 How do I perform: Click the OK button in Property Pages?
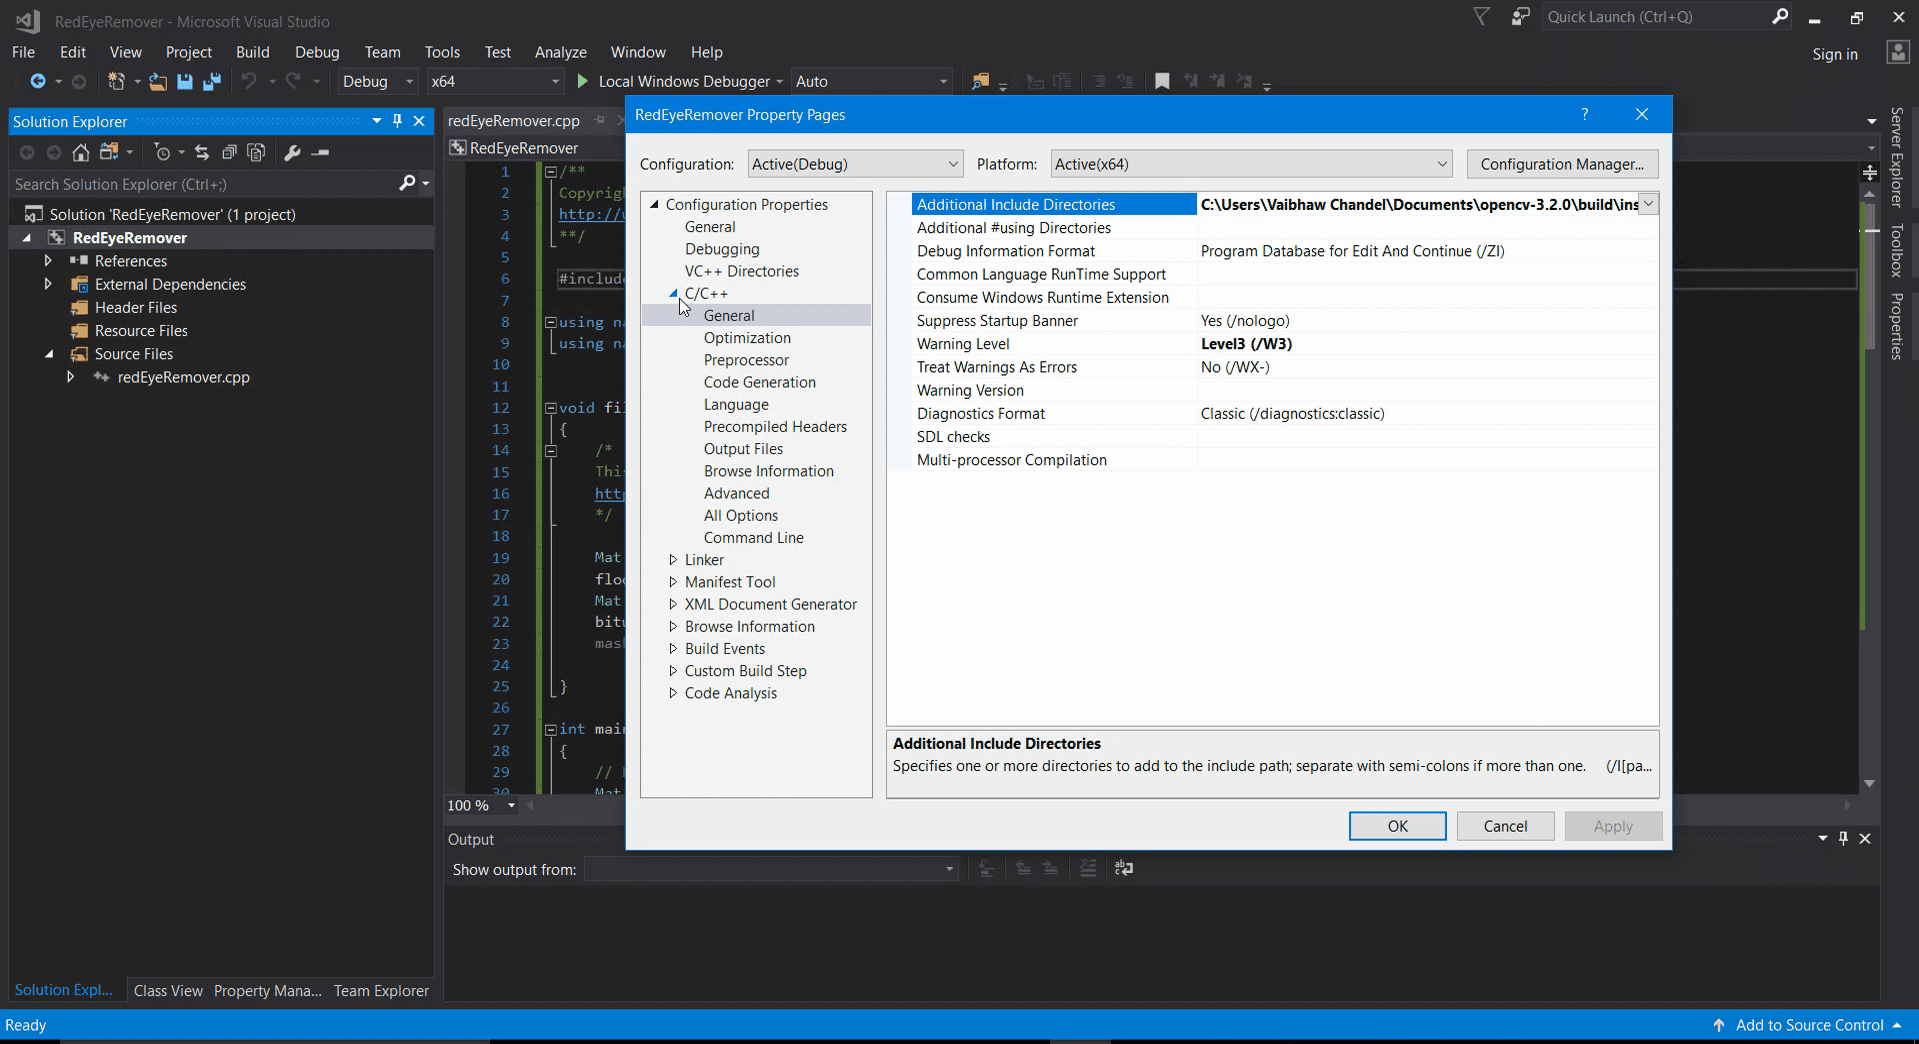[x=1397, y=826]
